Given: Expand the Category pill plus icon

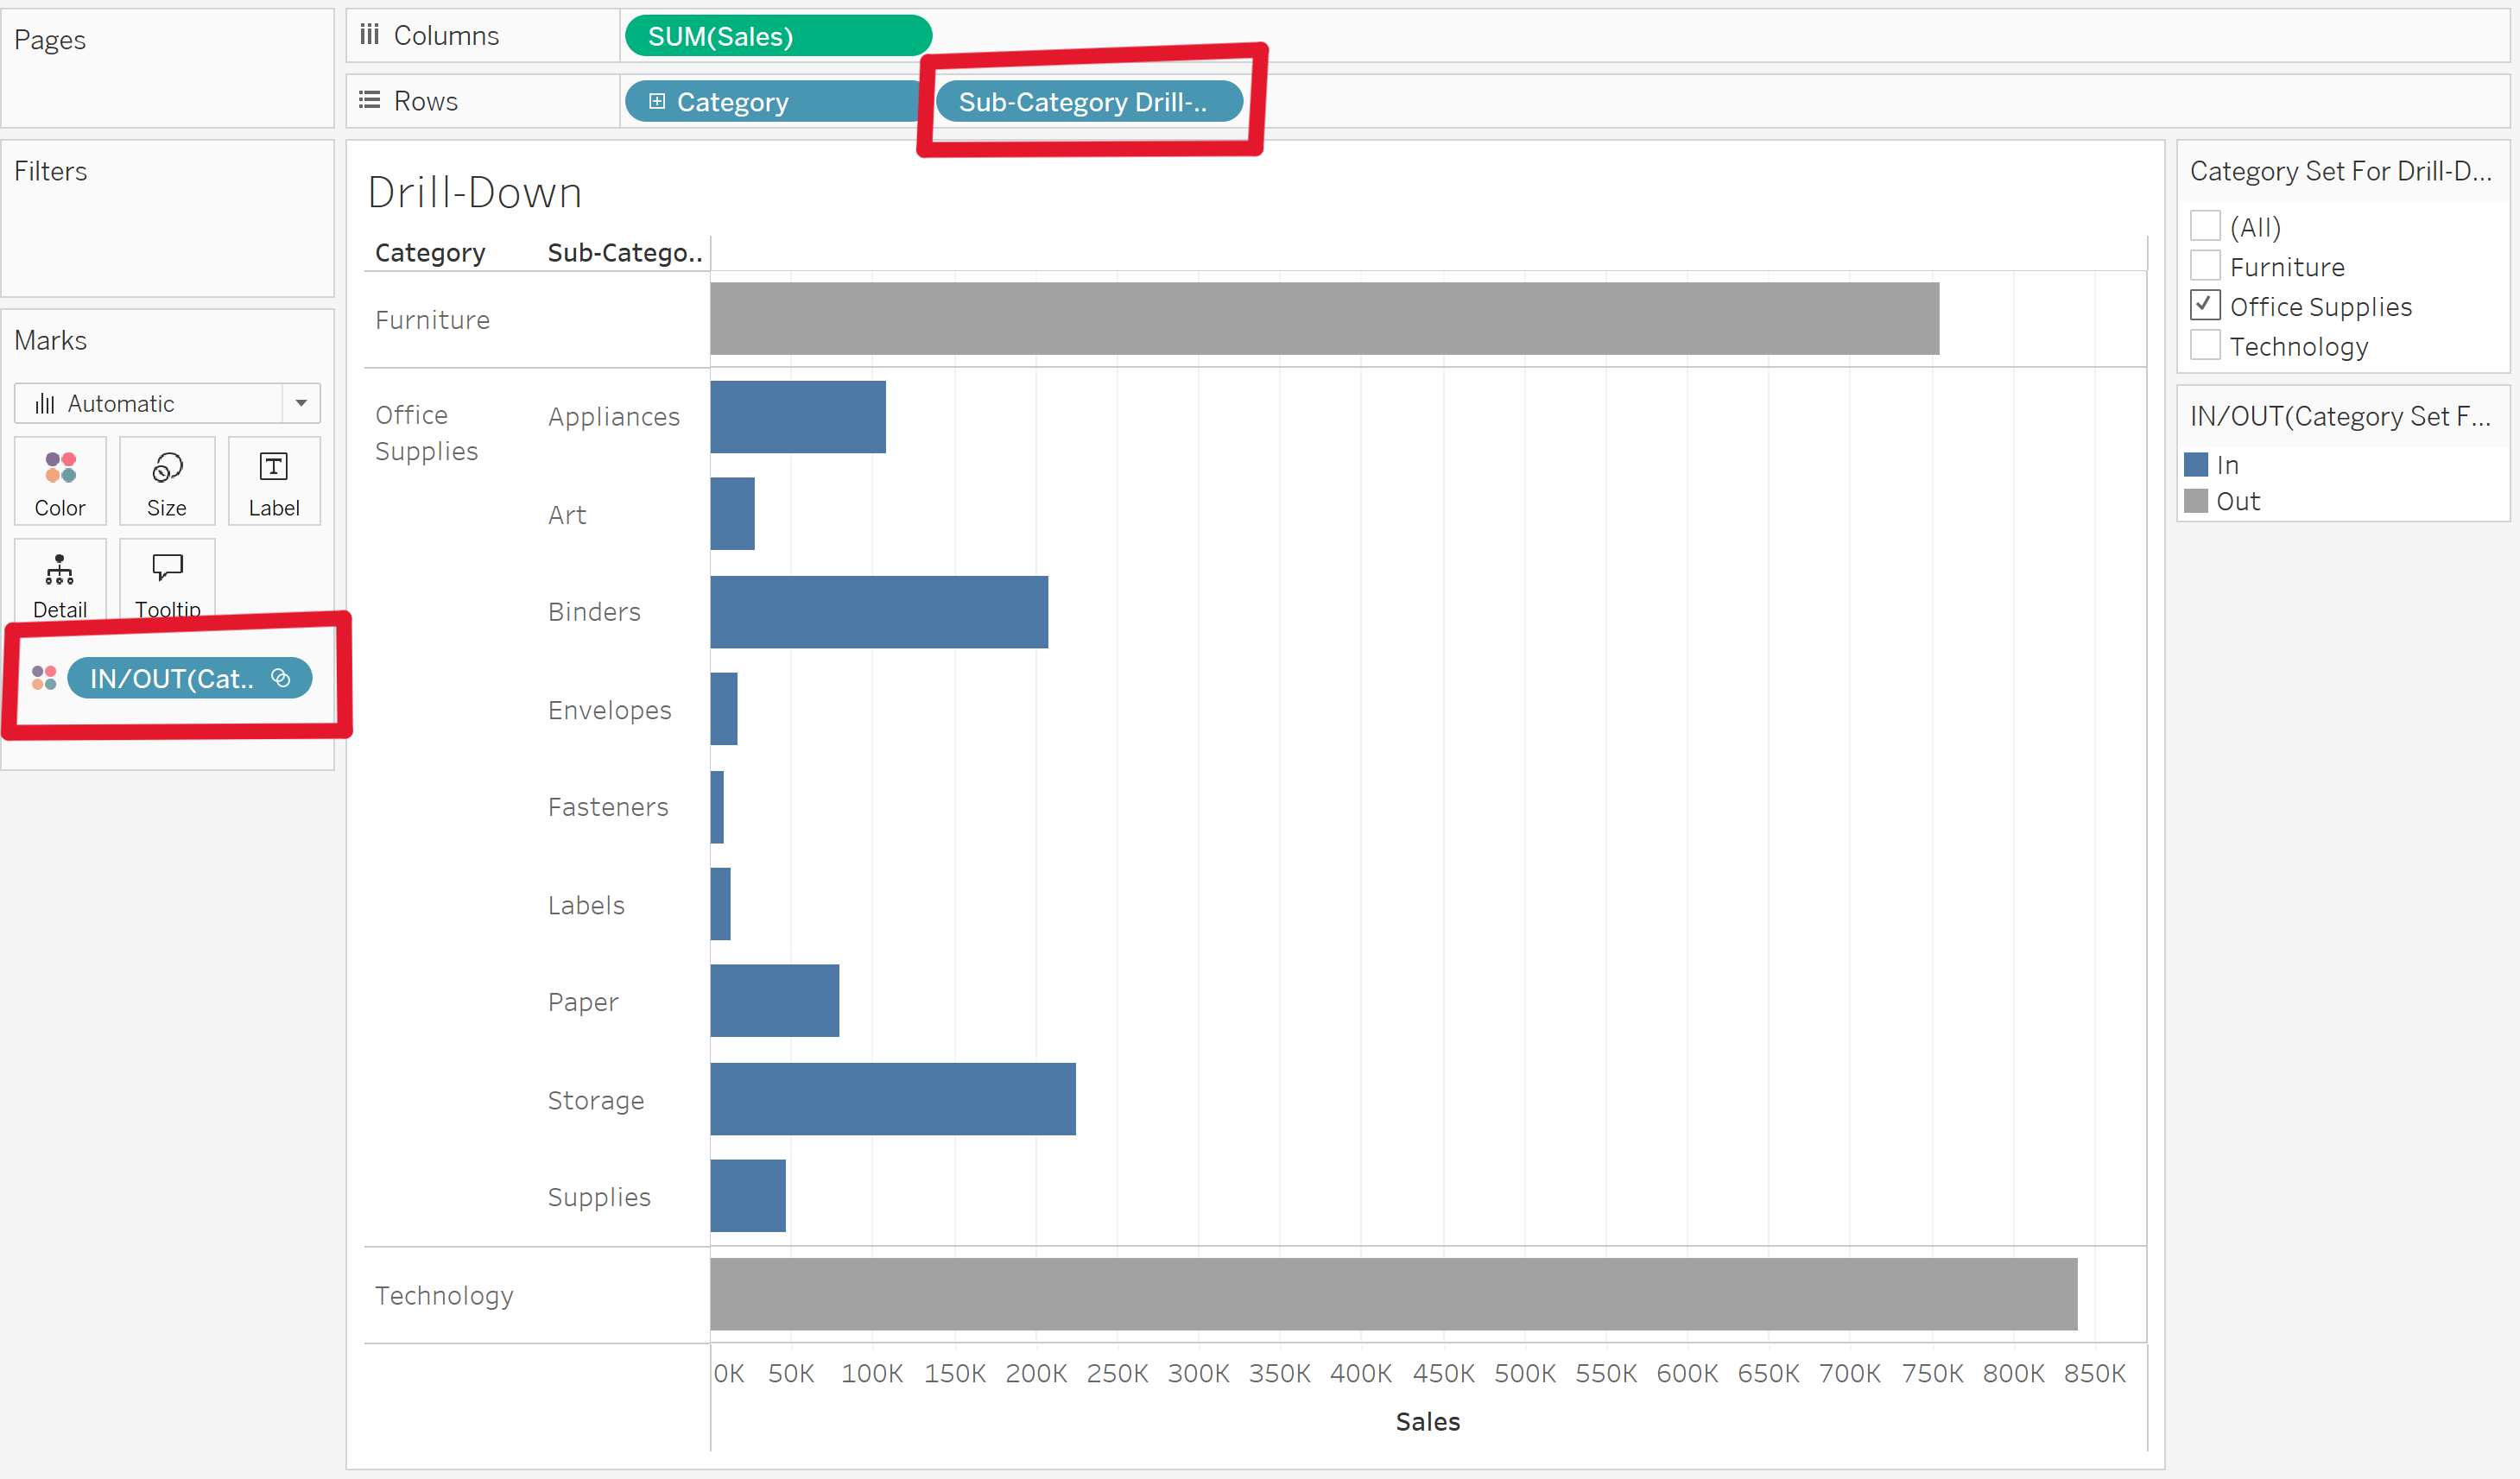Looking at the screenshot, I should tap(657, 101).
